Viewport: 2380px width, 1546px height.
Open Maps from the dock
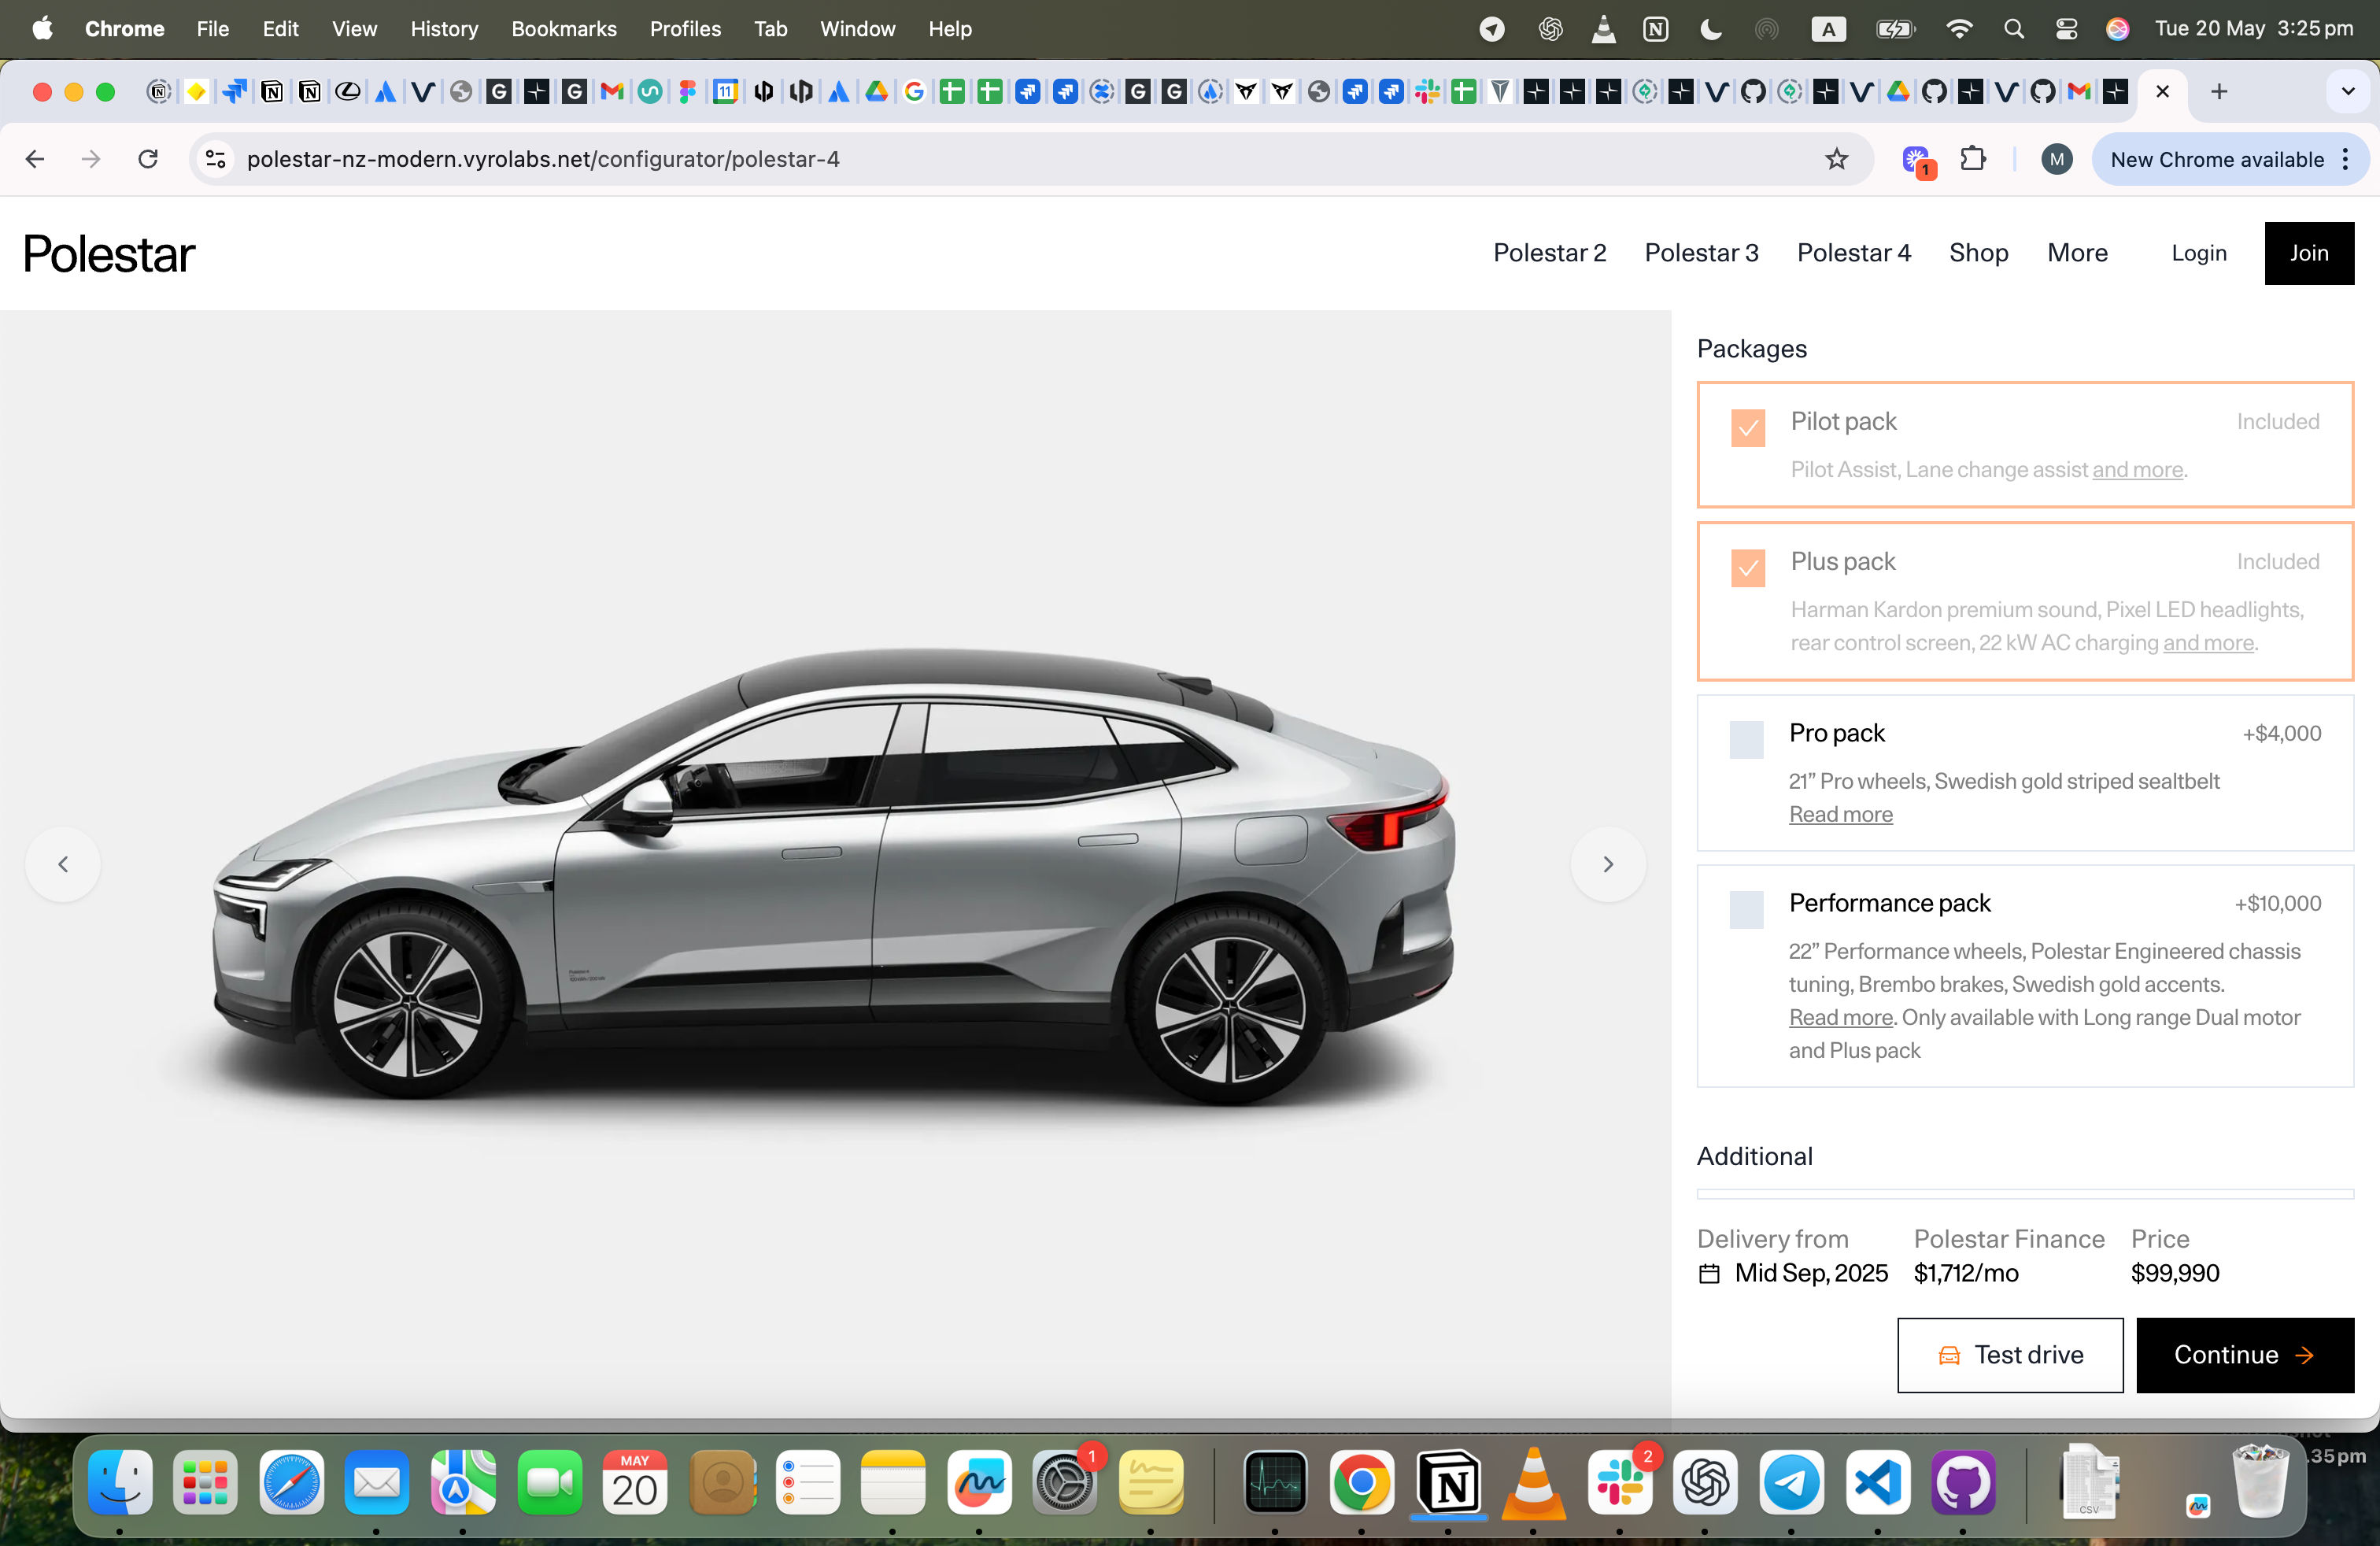click(x=463, y=1482)
